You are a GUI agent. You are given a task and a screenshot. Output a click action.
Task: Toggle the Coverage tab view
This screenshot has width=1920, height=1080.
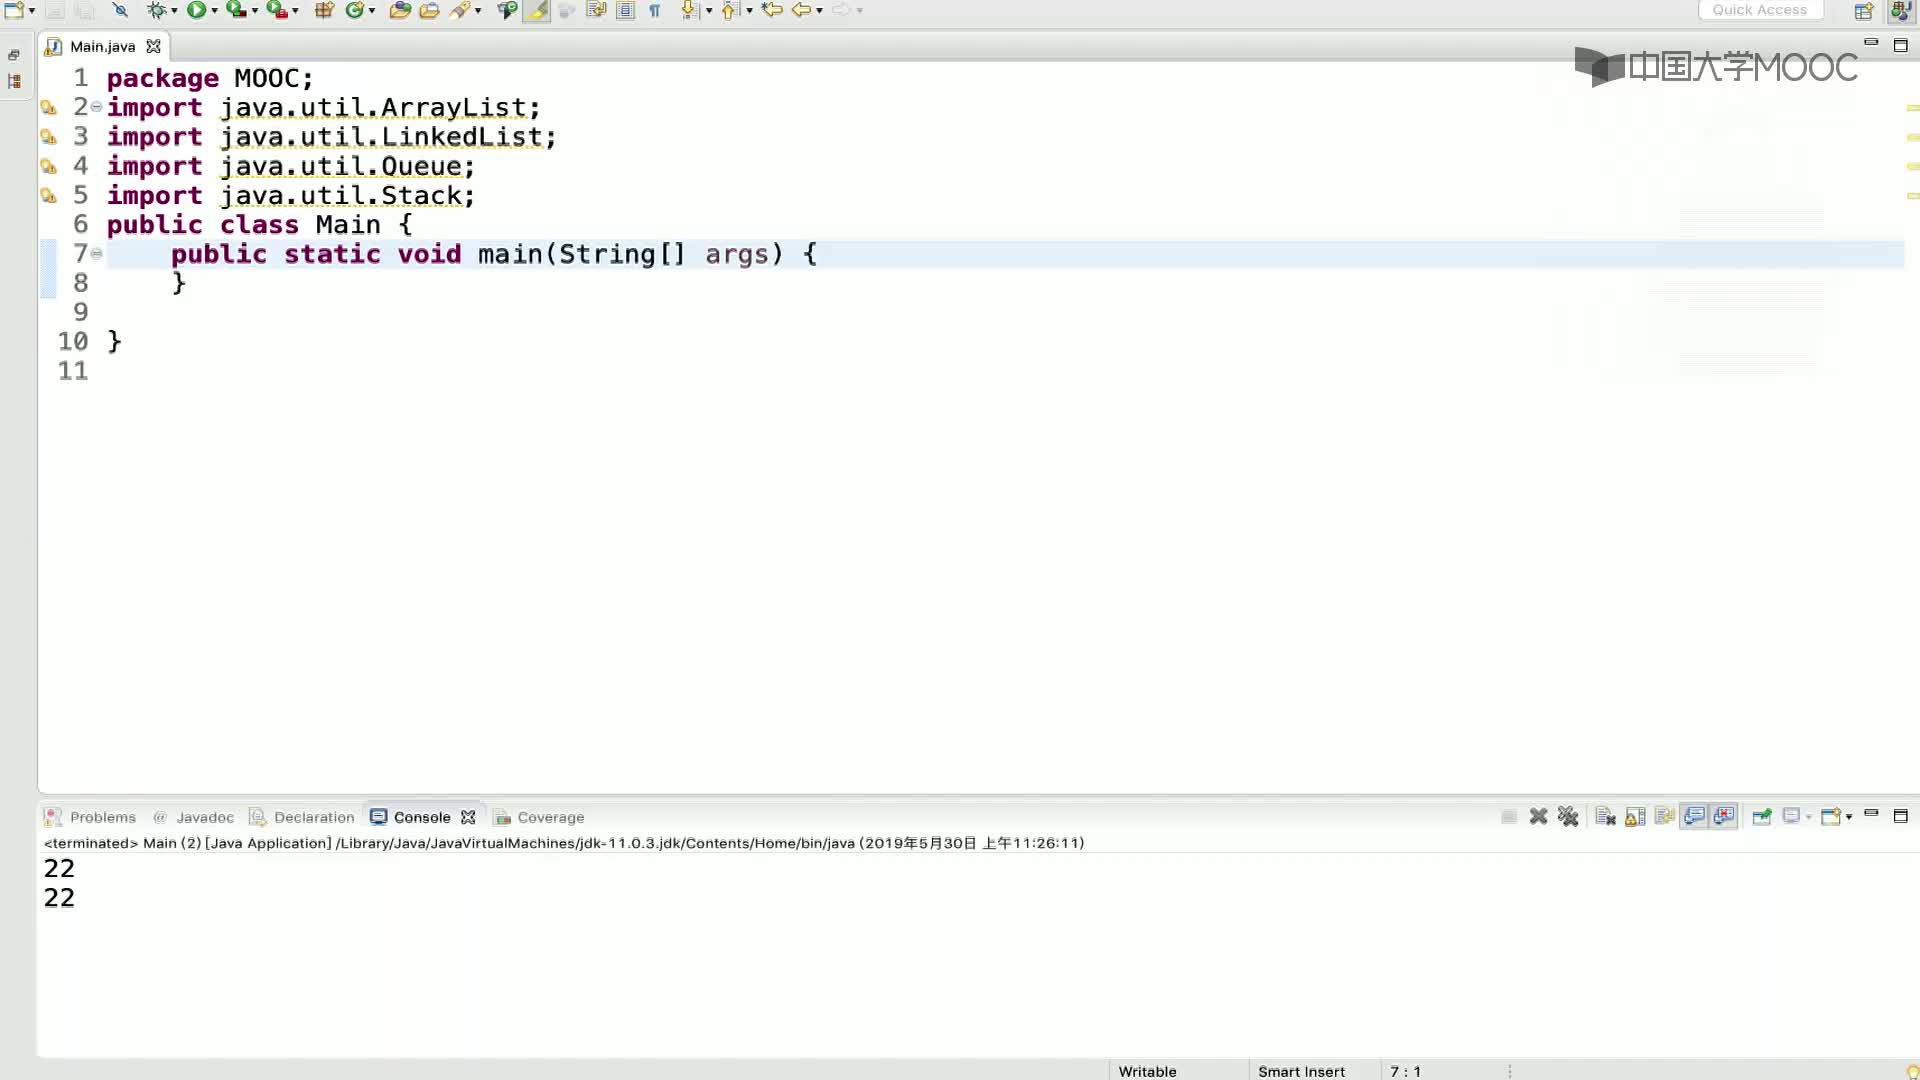550,816
